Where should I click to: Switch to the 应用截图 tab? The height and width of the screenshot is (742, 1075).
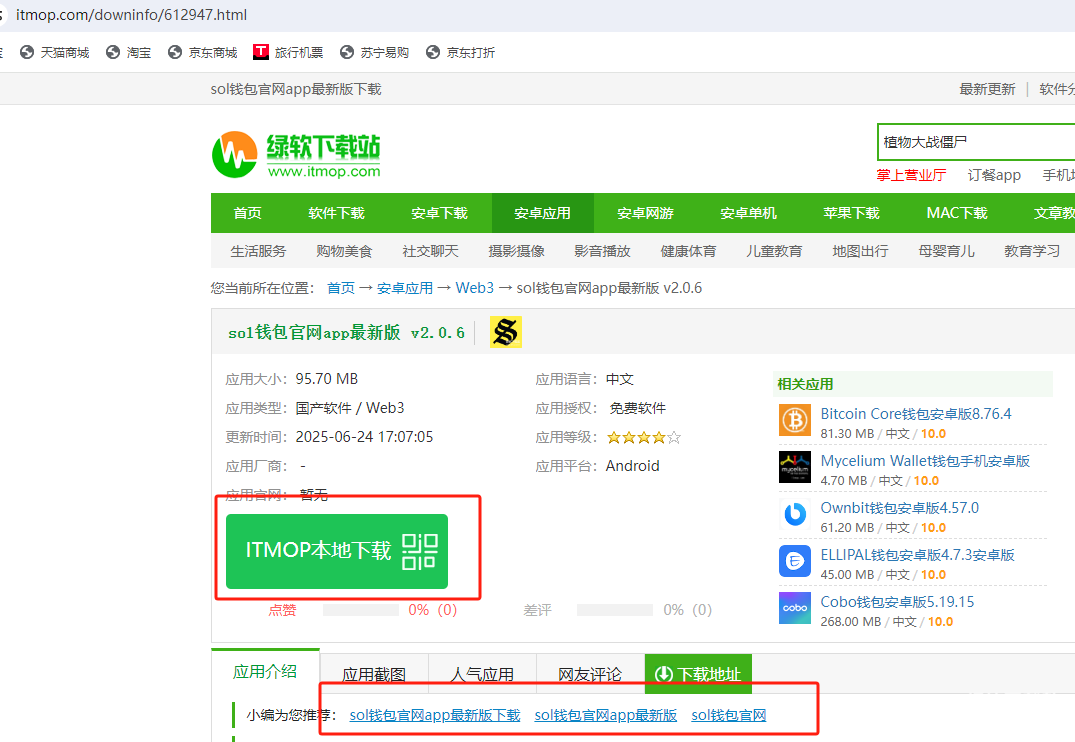coord(374,674)
